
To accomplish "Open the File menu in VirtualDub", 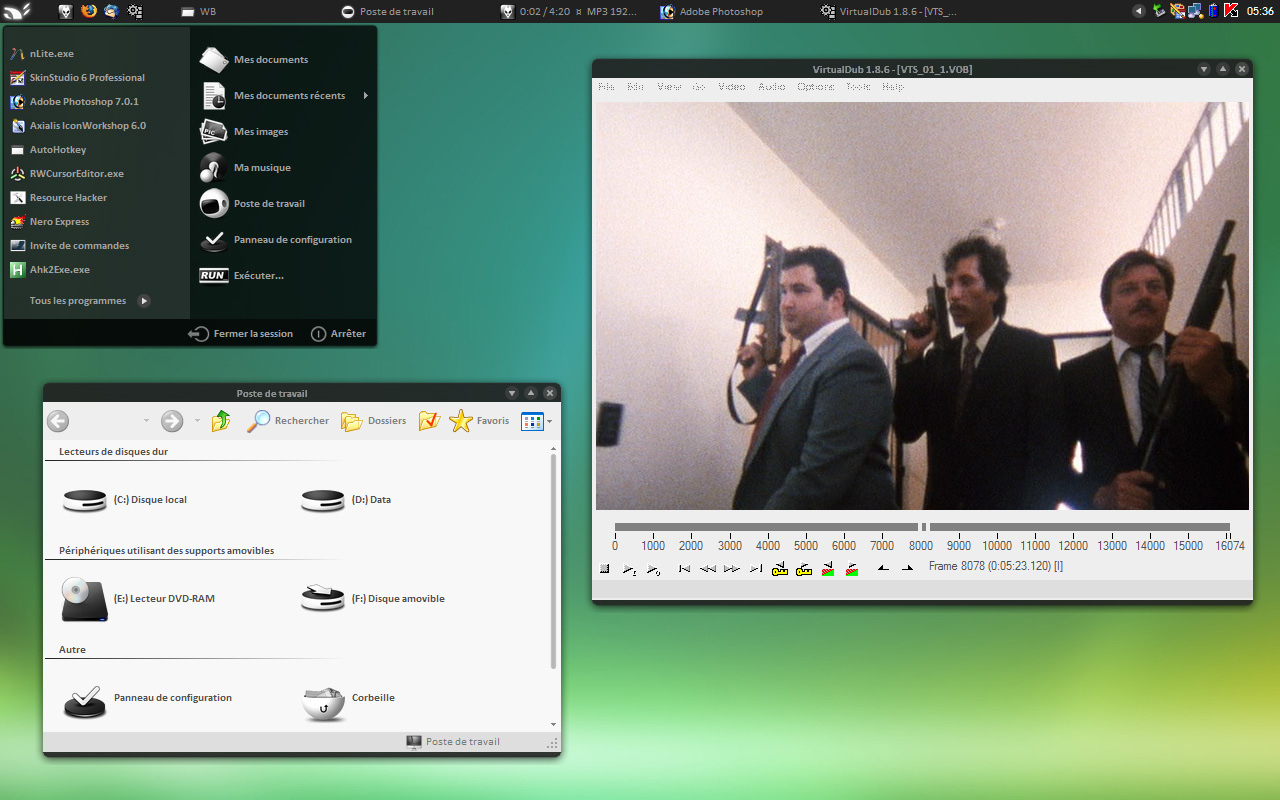I will click(x=606, y=87).
